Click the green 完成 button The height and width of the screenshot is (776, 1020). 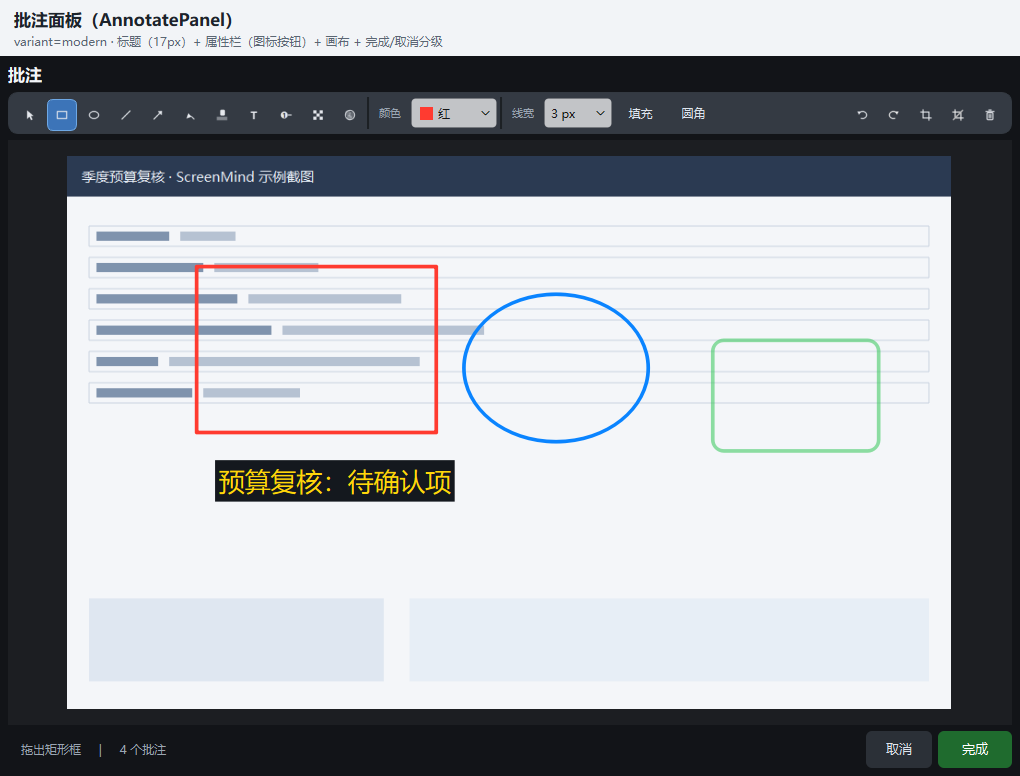click(974, 749)
